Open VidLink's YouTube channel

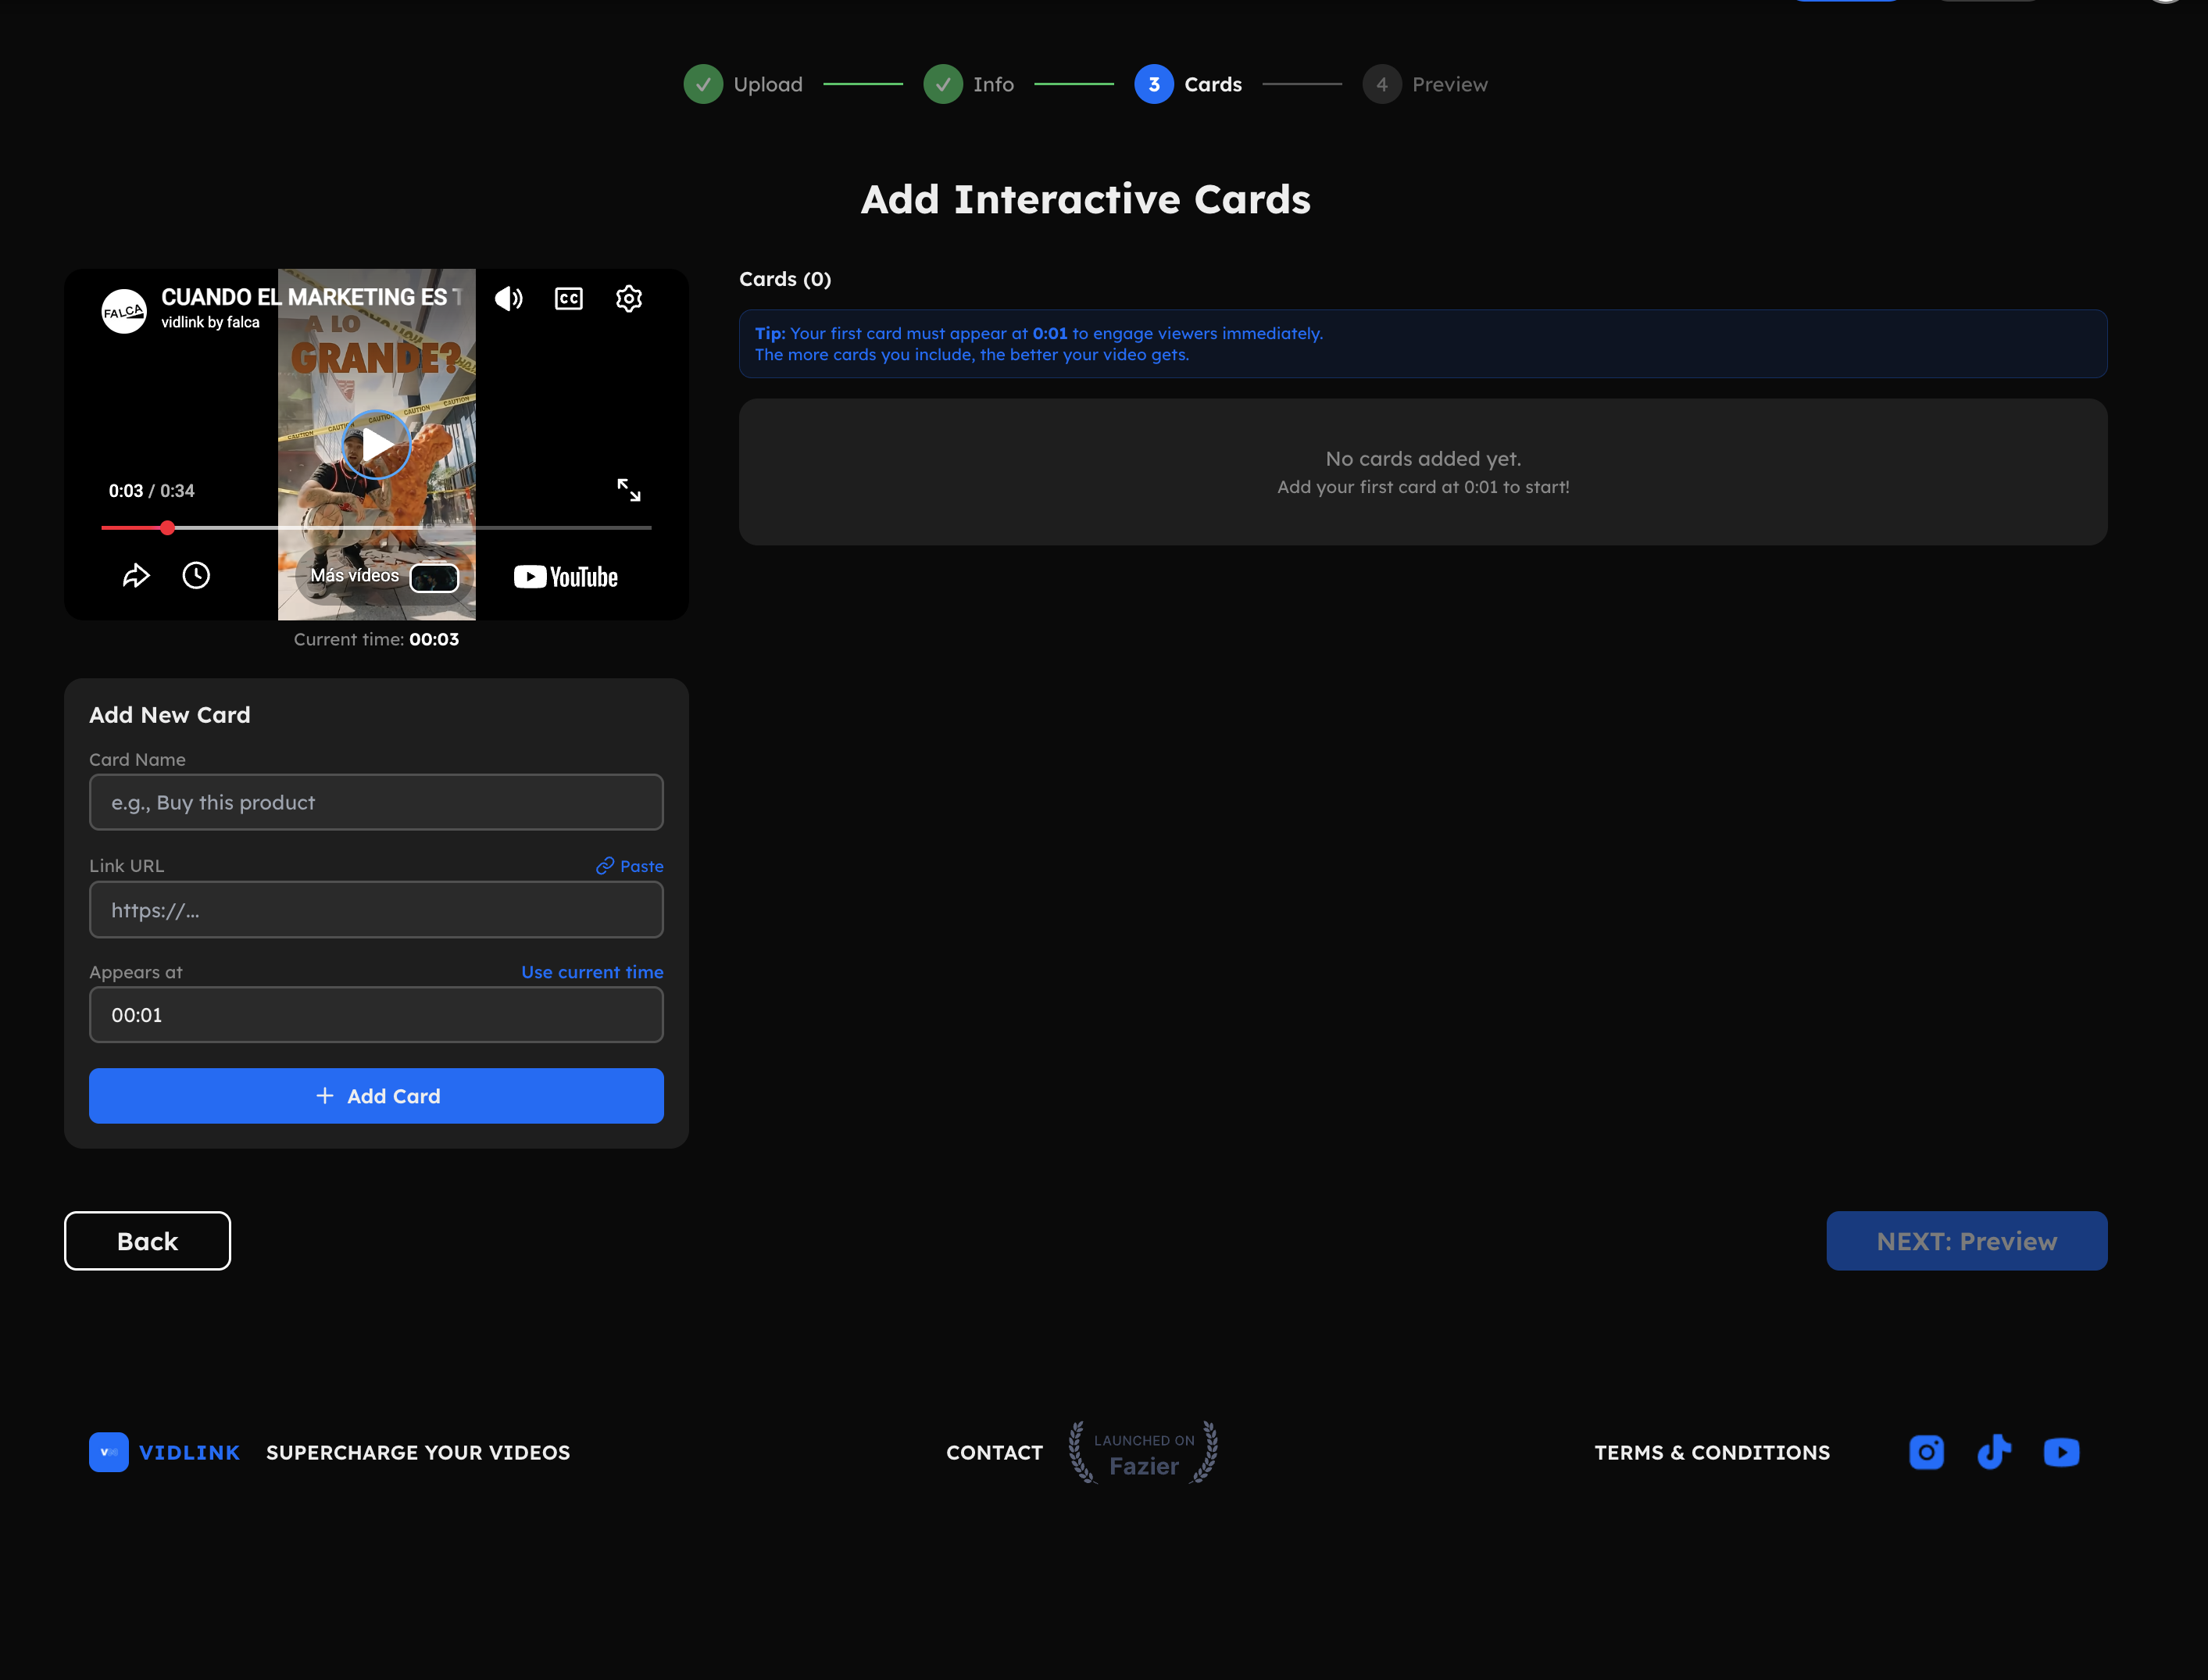pos(2061,1452)
